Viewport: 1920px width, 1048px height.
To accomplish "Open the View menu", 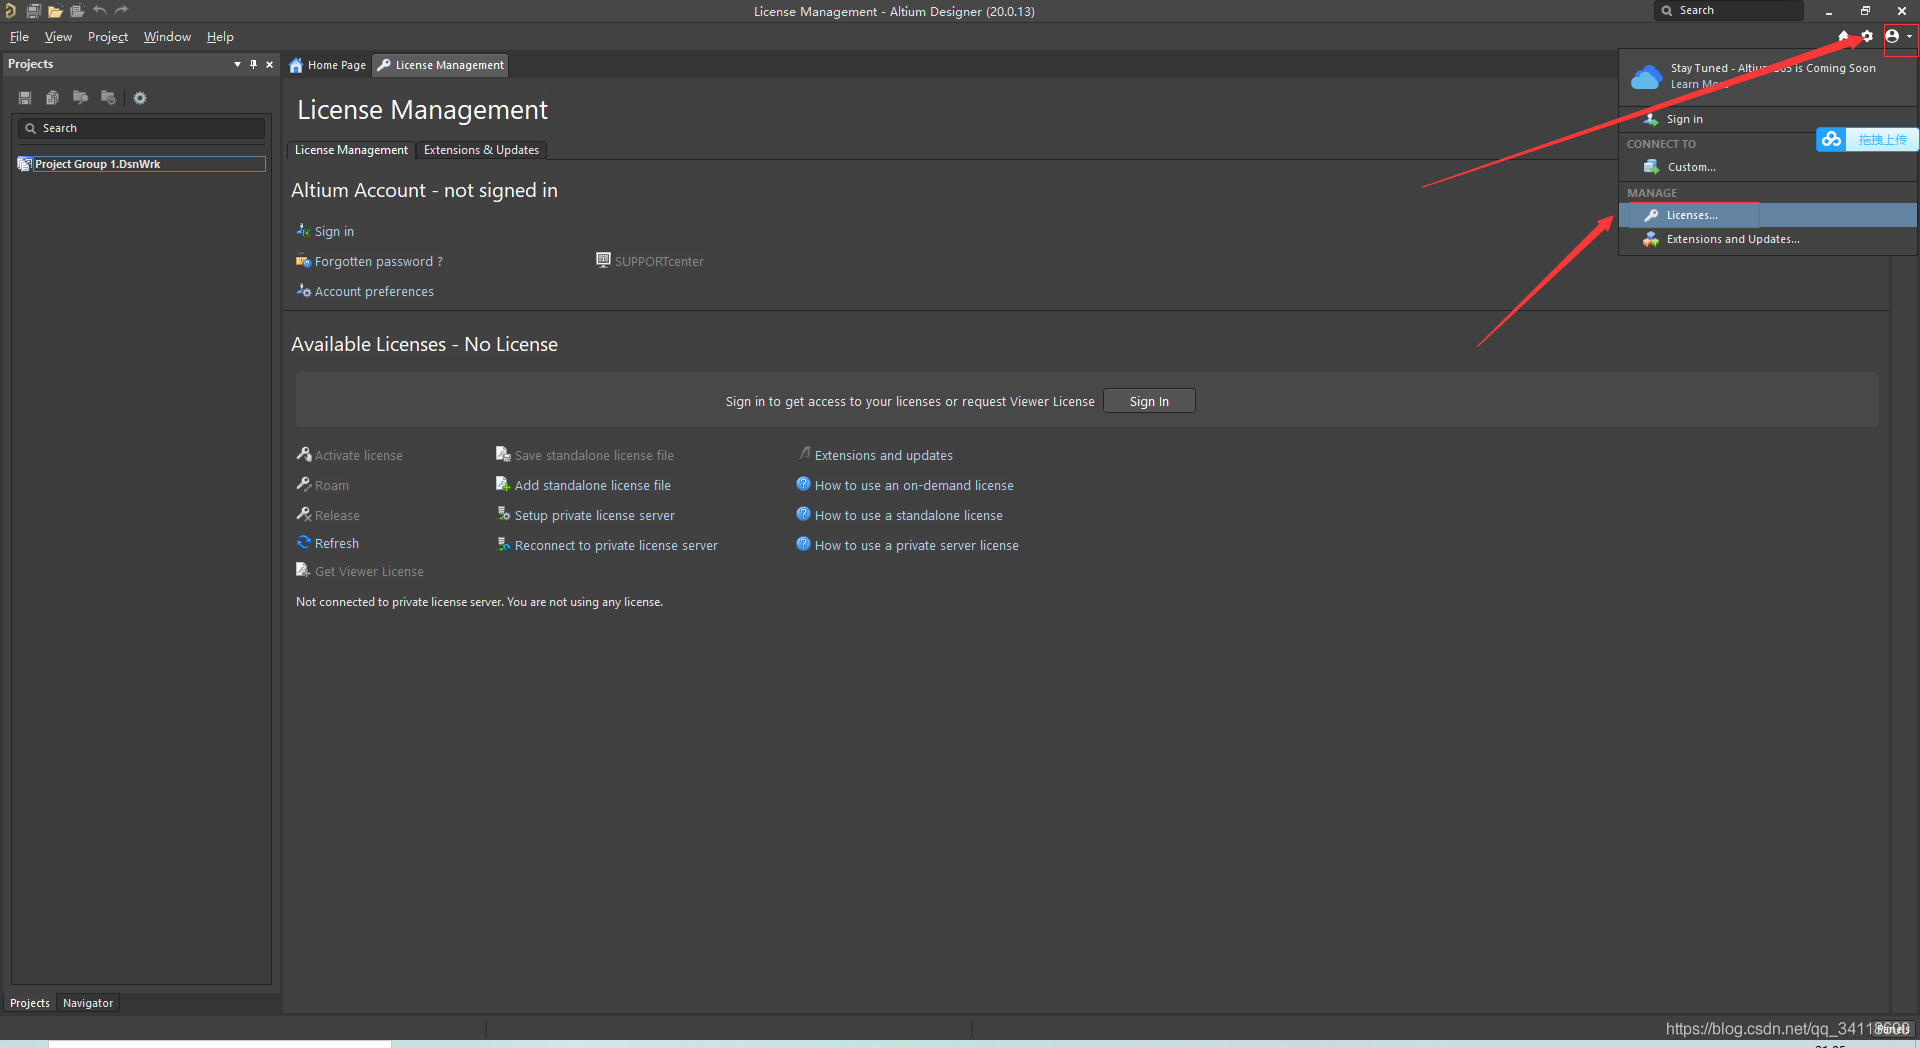I will tap(58, 37).
